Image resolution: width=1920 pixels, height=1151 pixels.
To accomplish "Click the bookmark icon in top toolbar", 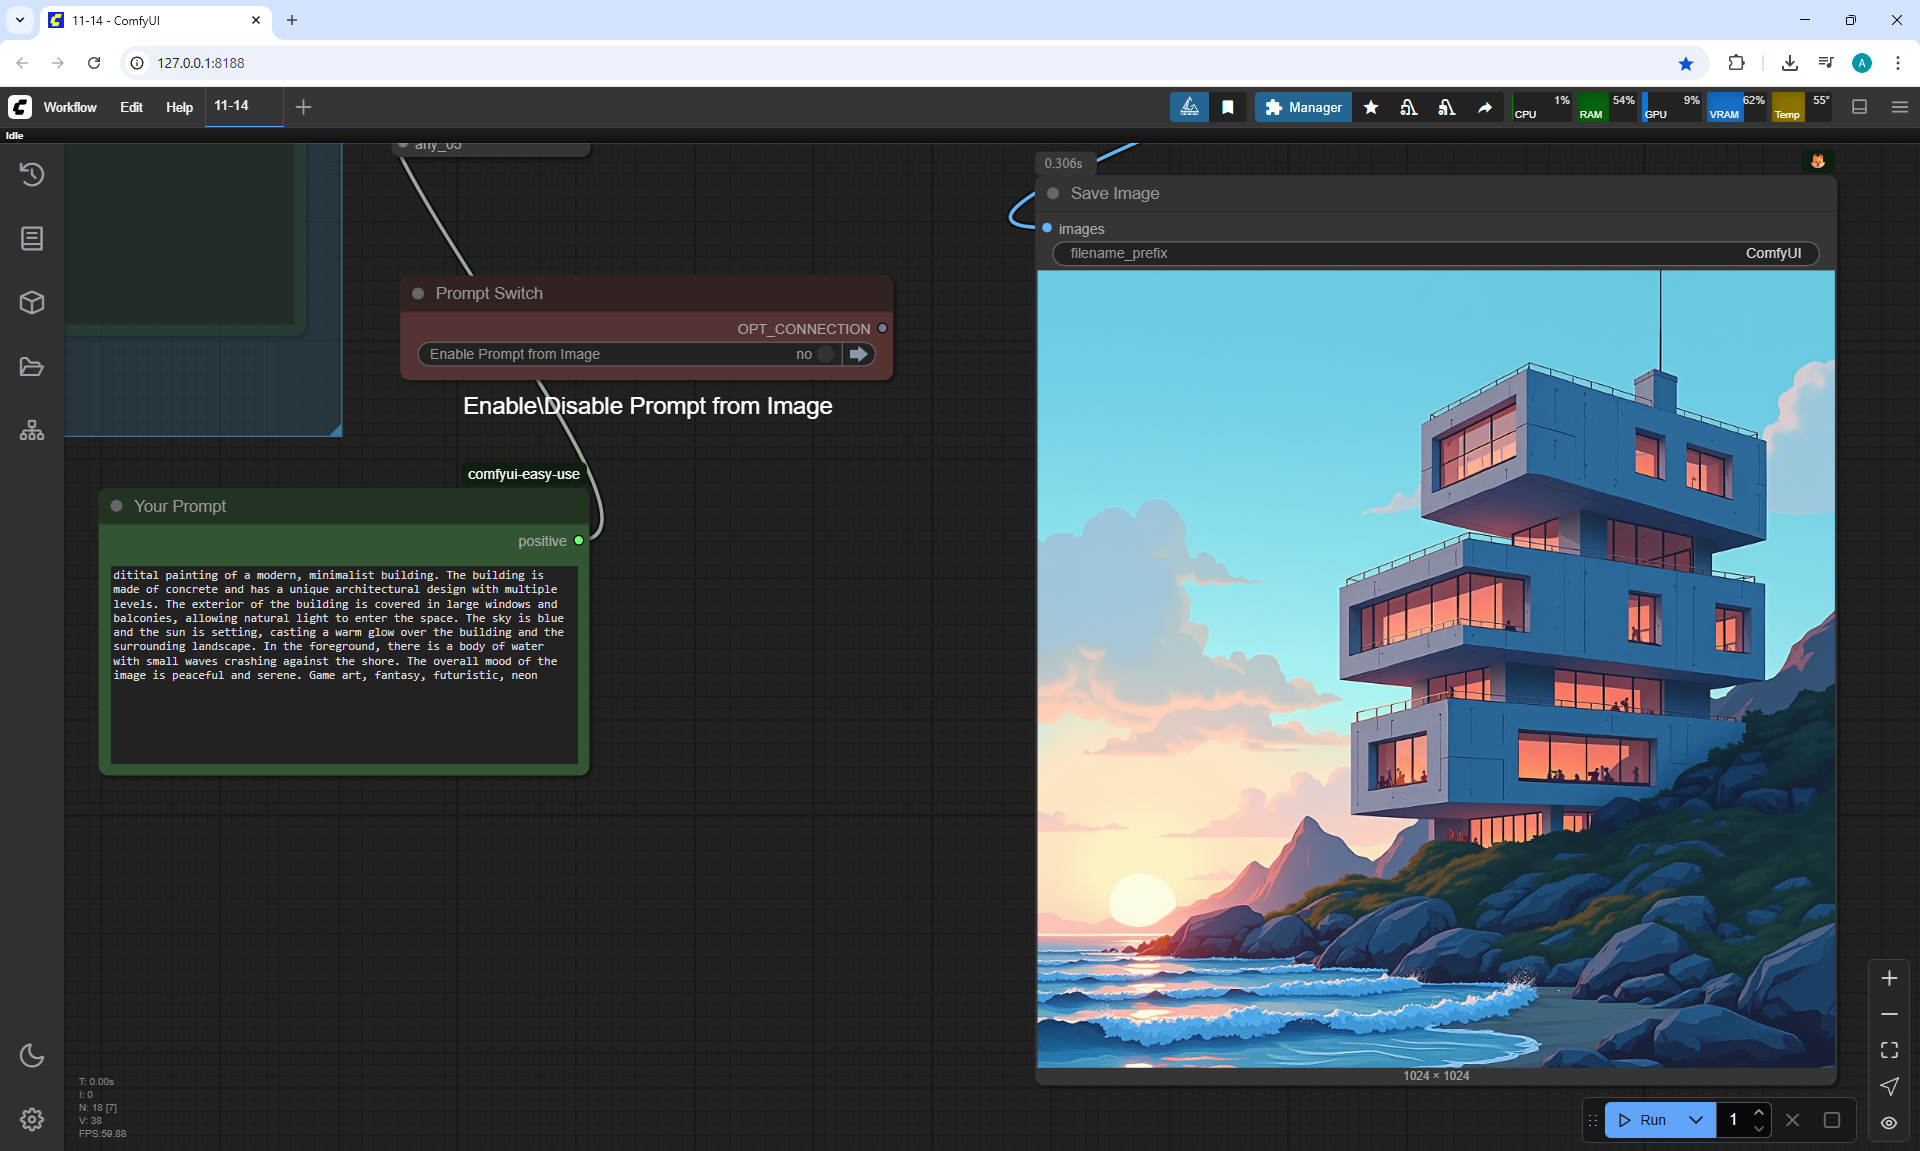I will tap(1228, 107).
